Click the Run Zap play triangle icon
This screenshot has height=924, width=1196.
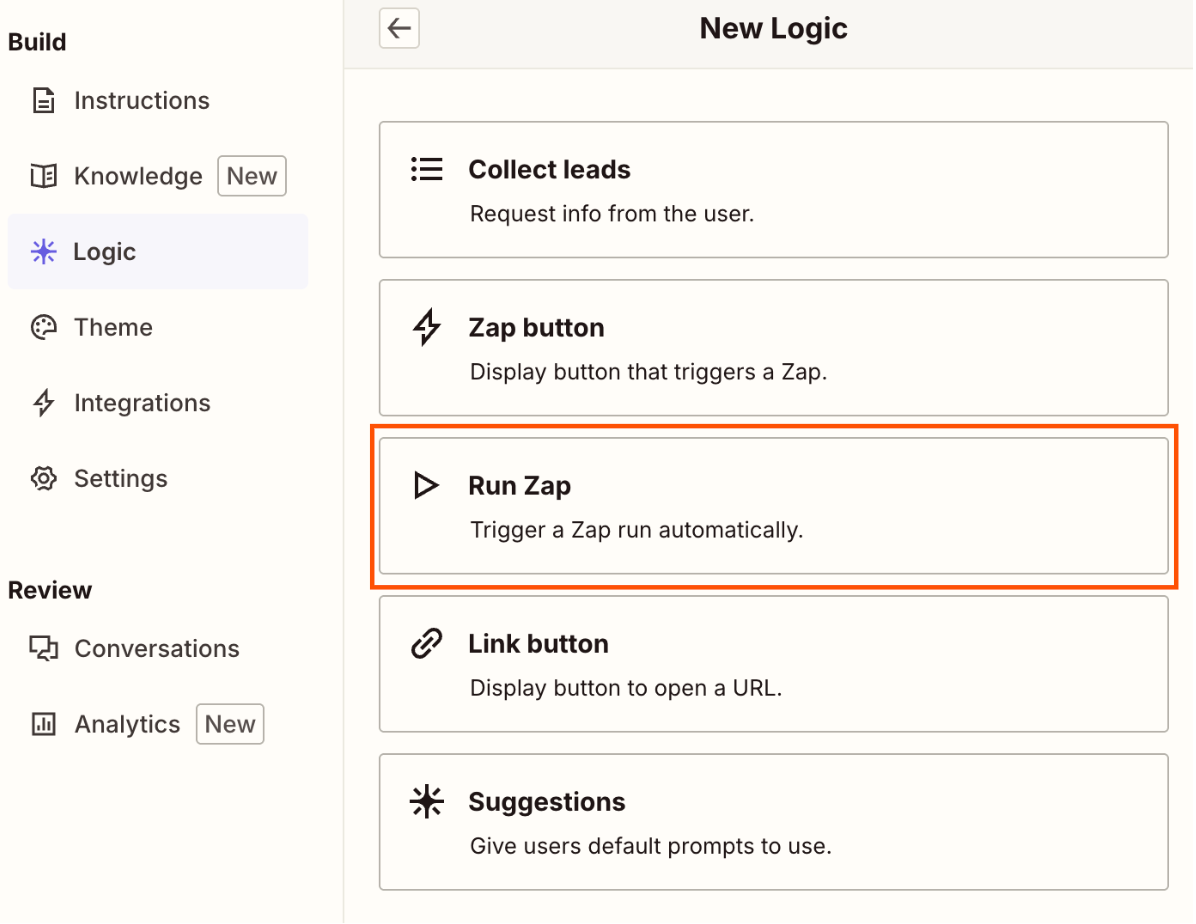(x=427, y=486)
